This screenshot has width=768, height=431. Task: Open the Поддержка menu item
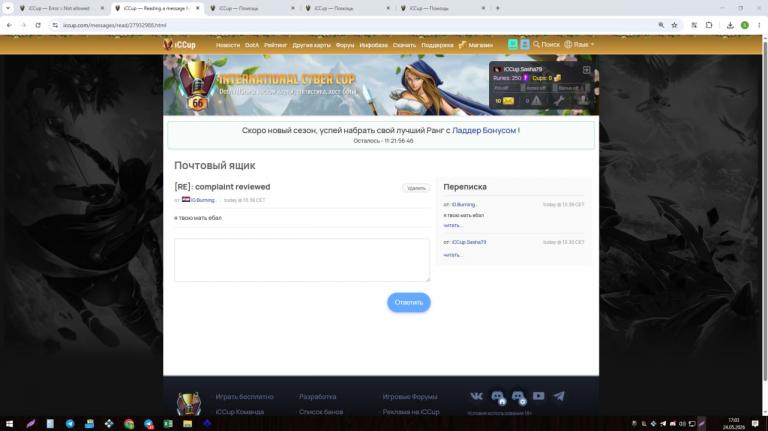coord(437,45)
